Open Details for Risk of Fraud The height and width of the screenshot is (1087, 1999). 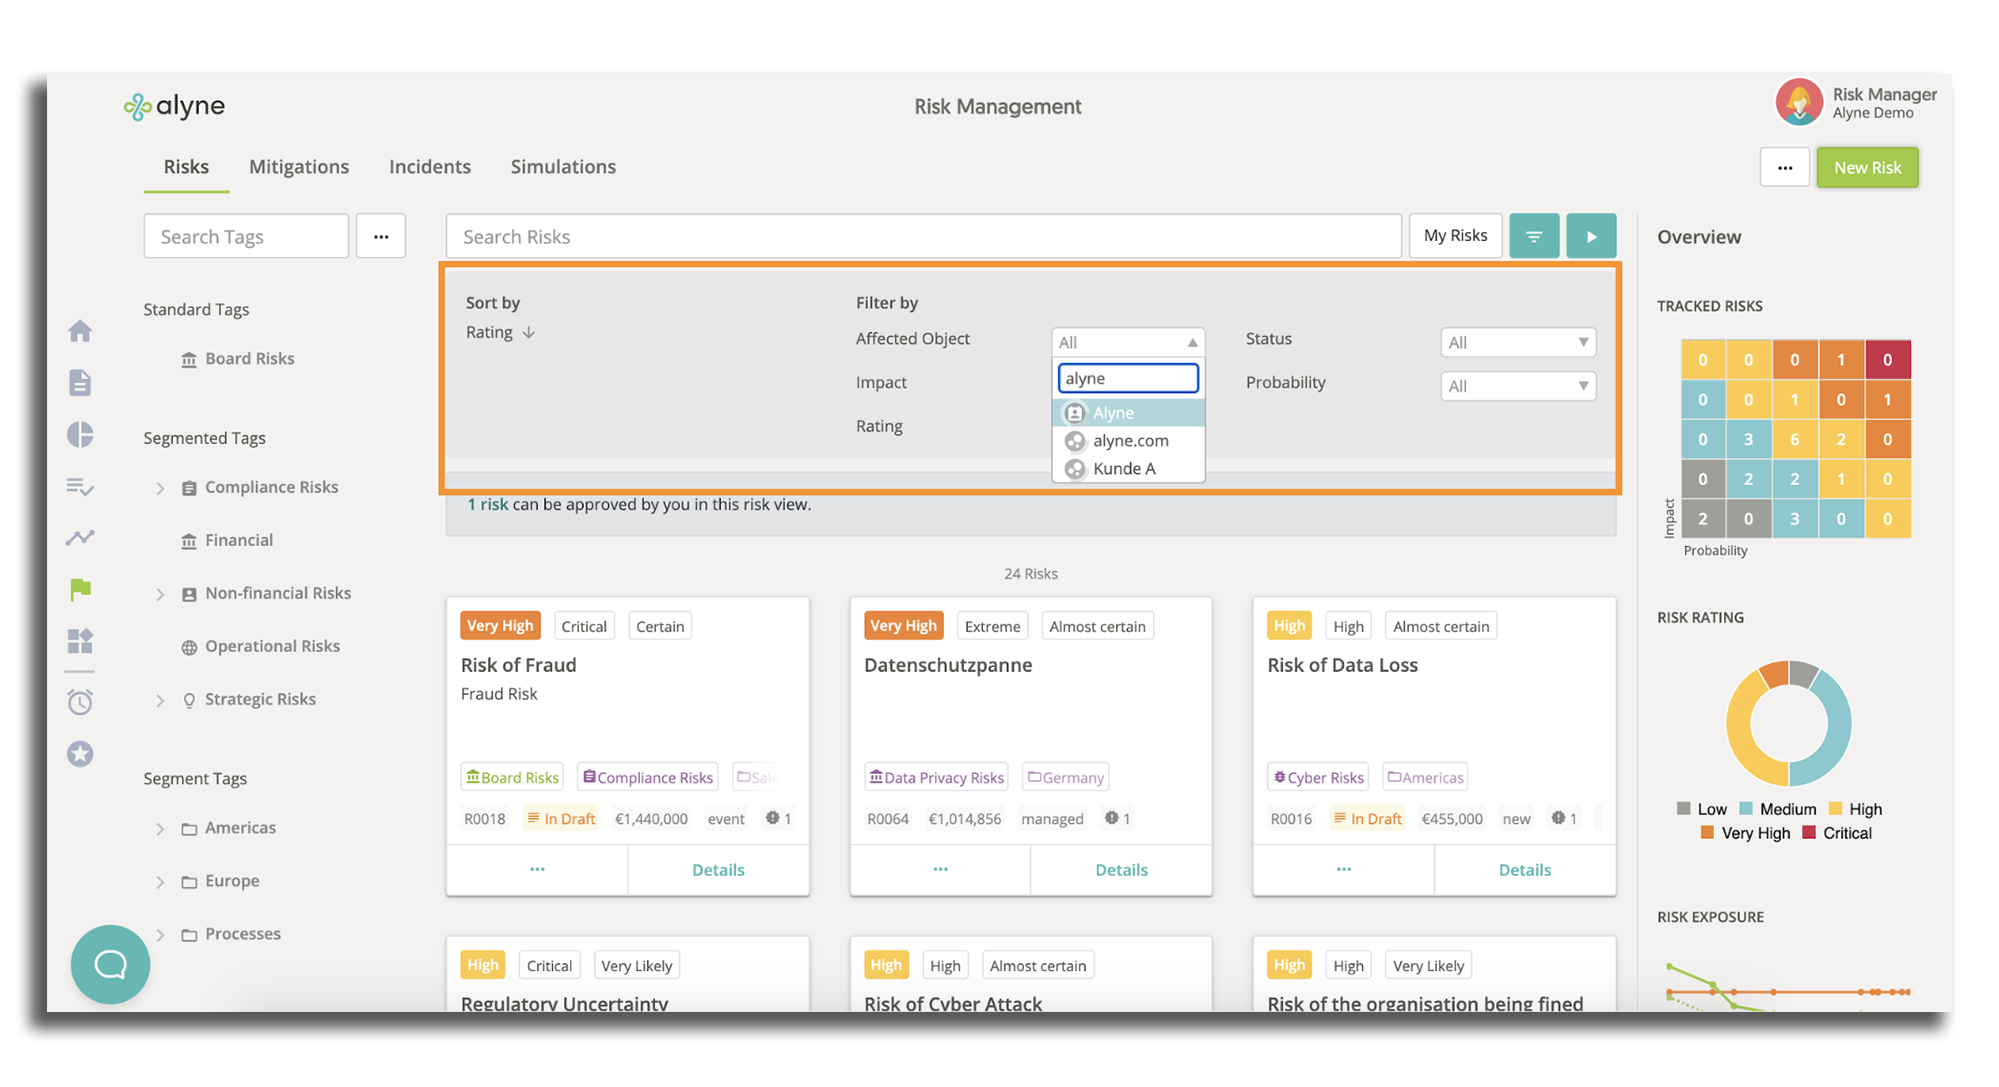point(718,870)
